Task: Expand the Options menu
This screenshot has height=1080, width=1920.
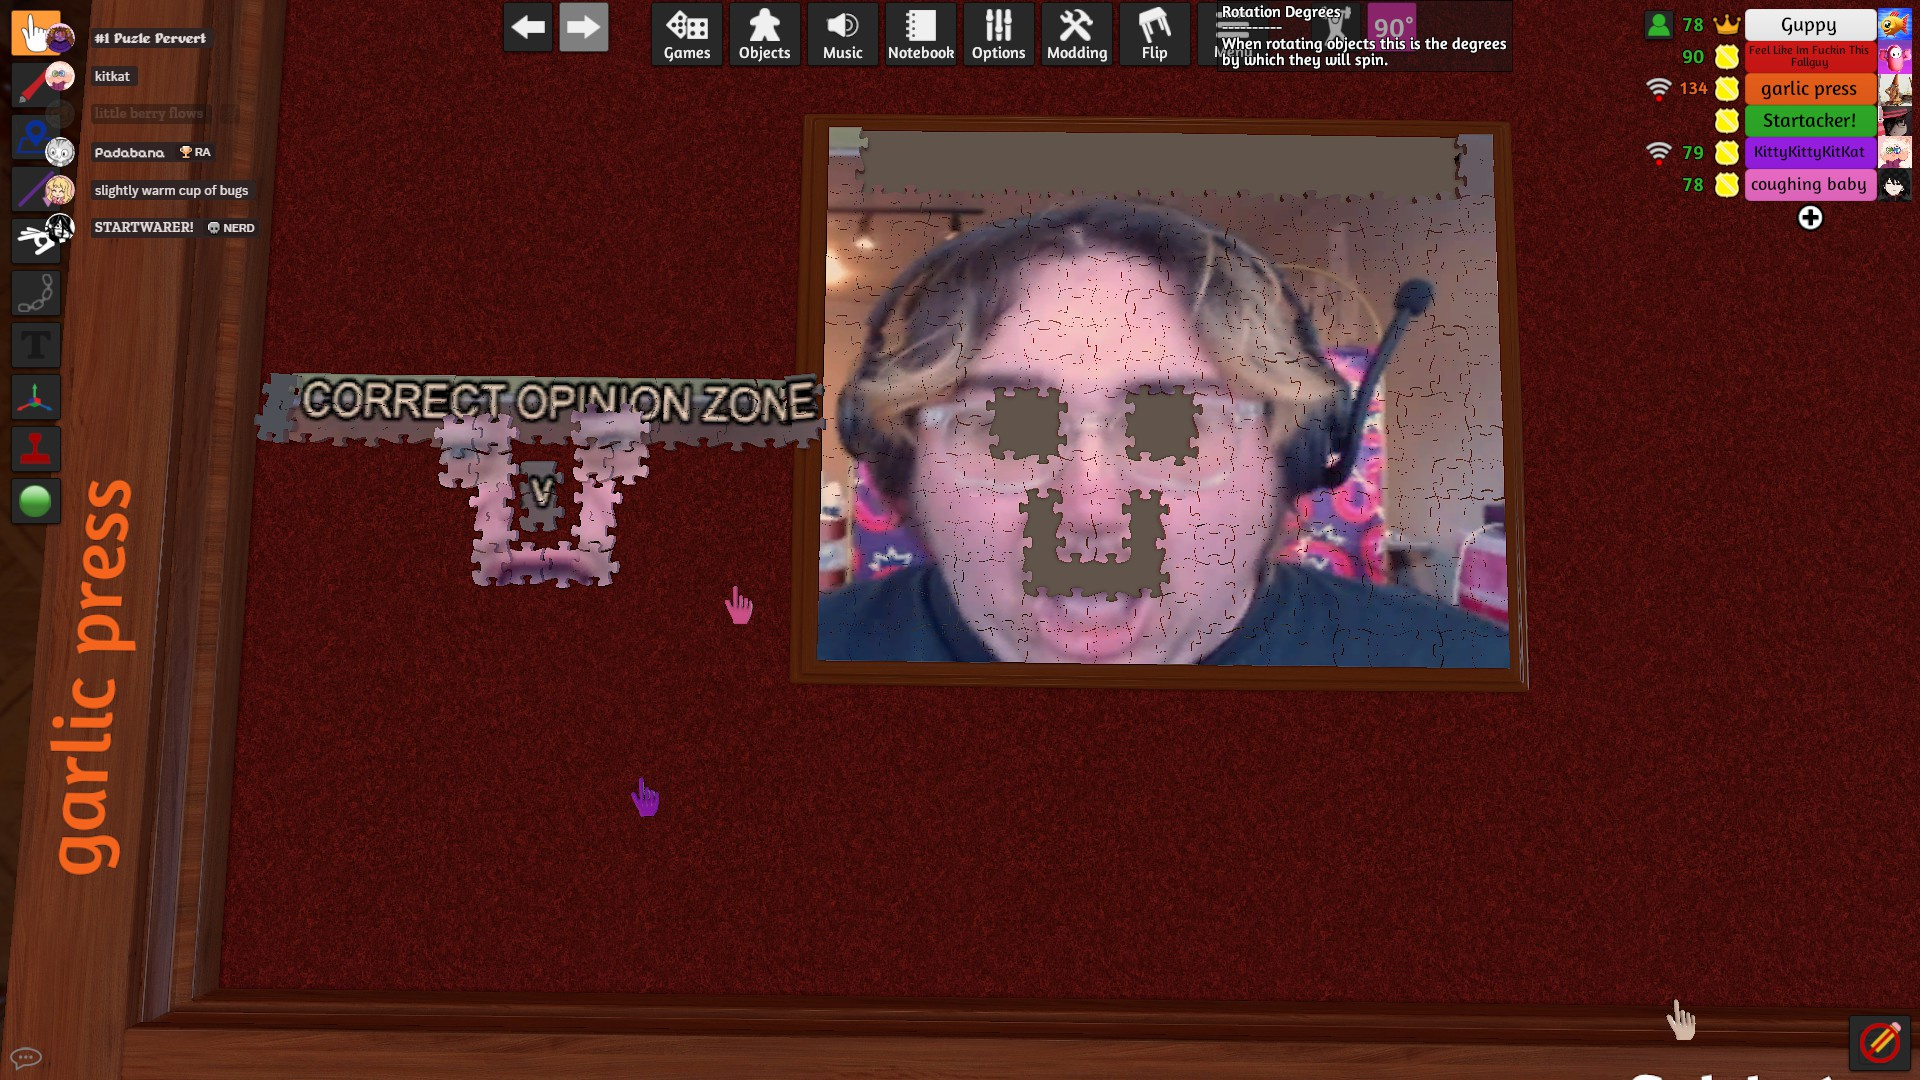Action: [998, 35]
